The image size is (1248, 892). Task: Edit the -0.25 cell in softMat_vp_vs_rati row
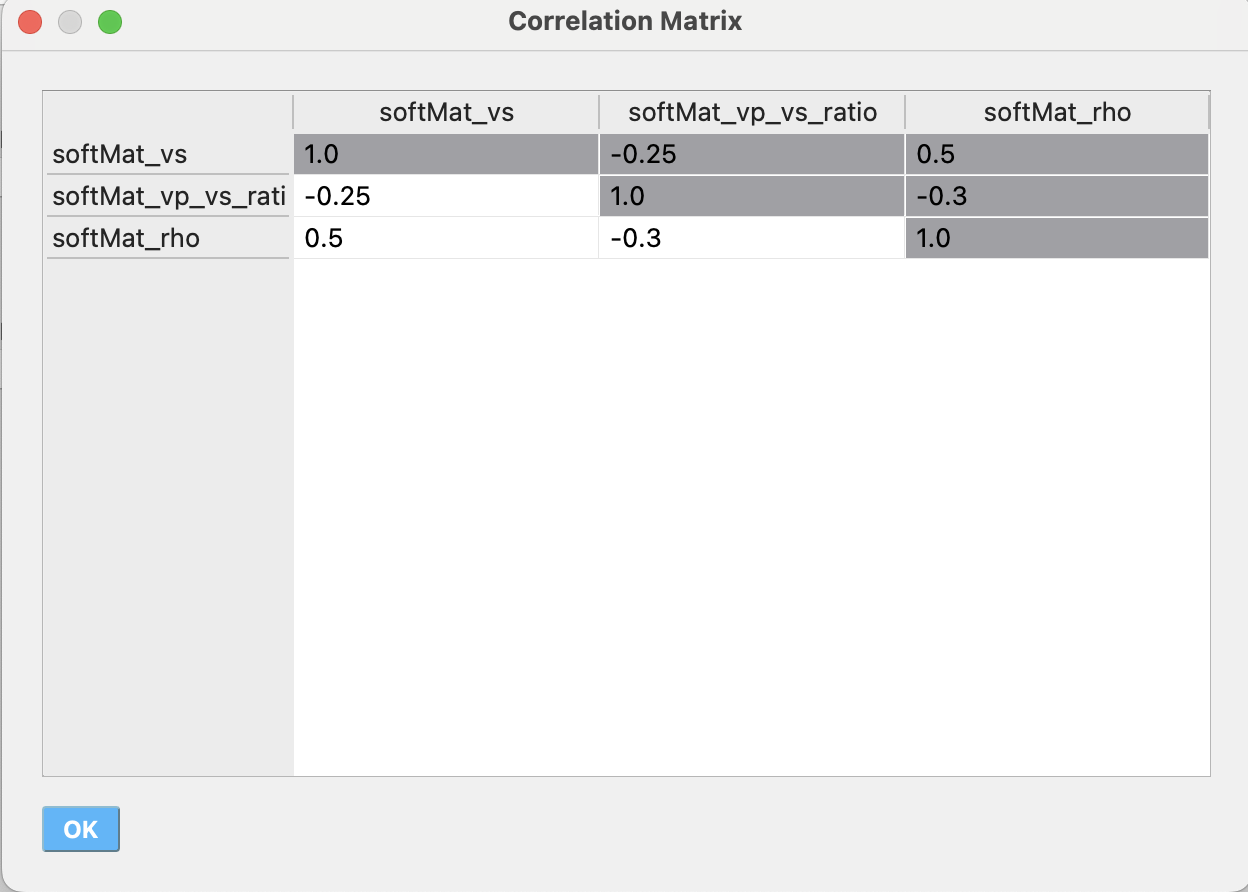tap(446, 196)
